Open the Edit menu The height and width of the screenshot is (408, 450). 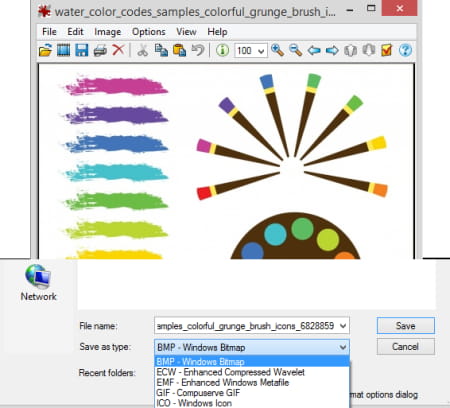pyautogui.click(x=75, y=32)
